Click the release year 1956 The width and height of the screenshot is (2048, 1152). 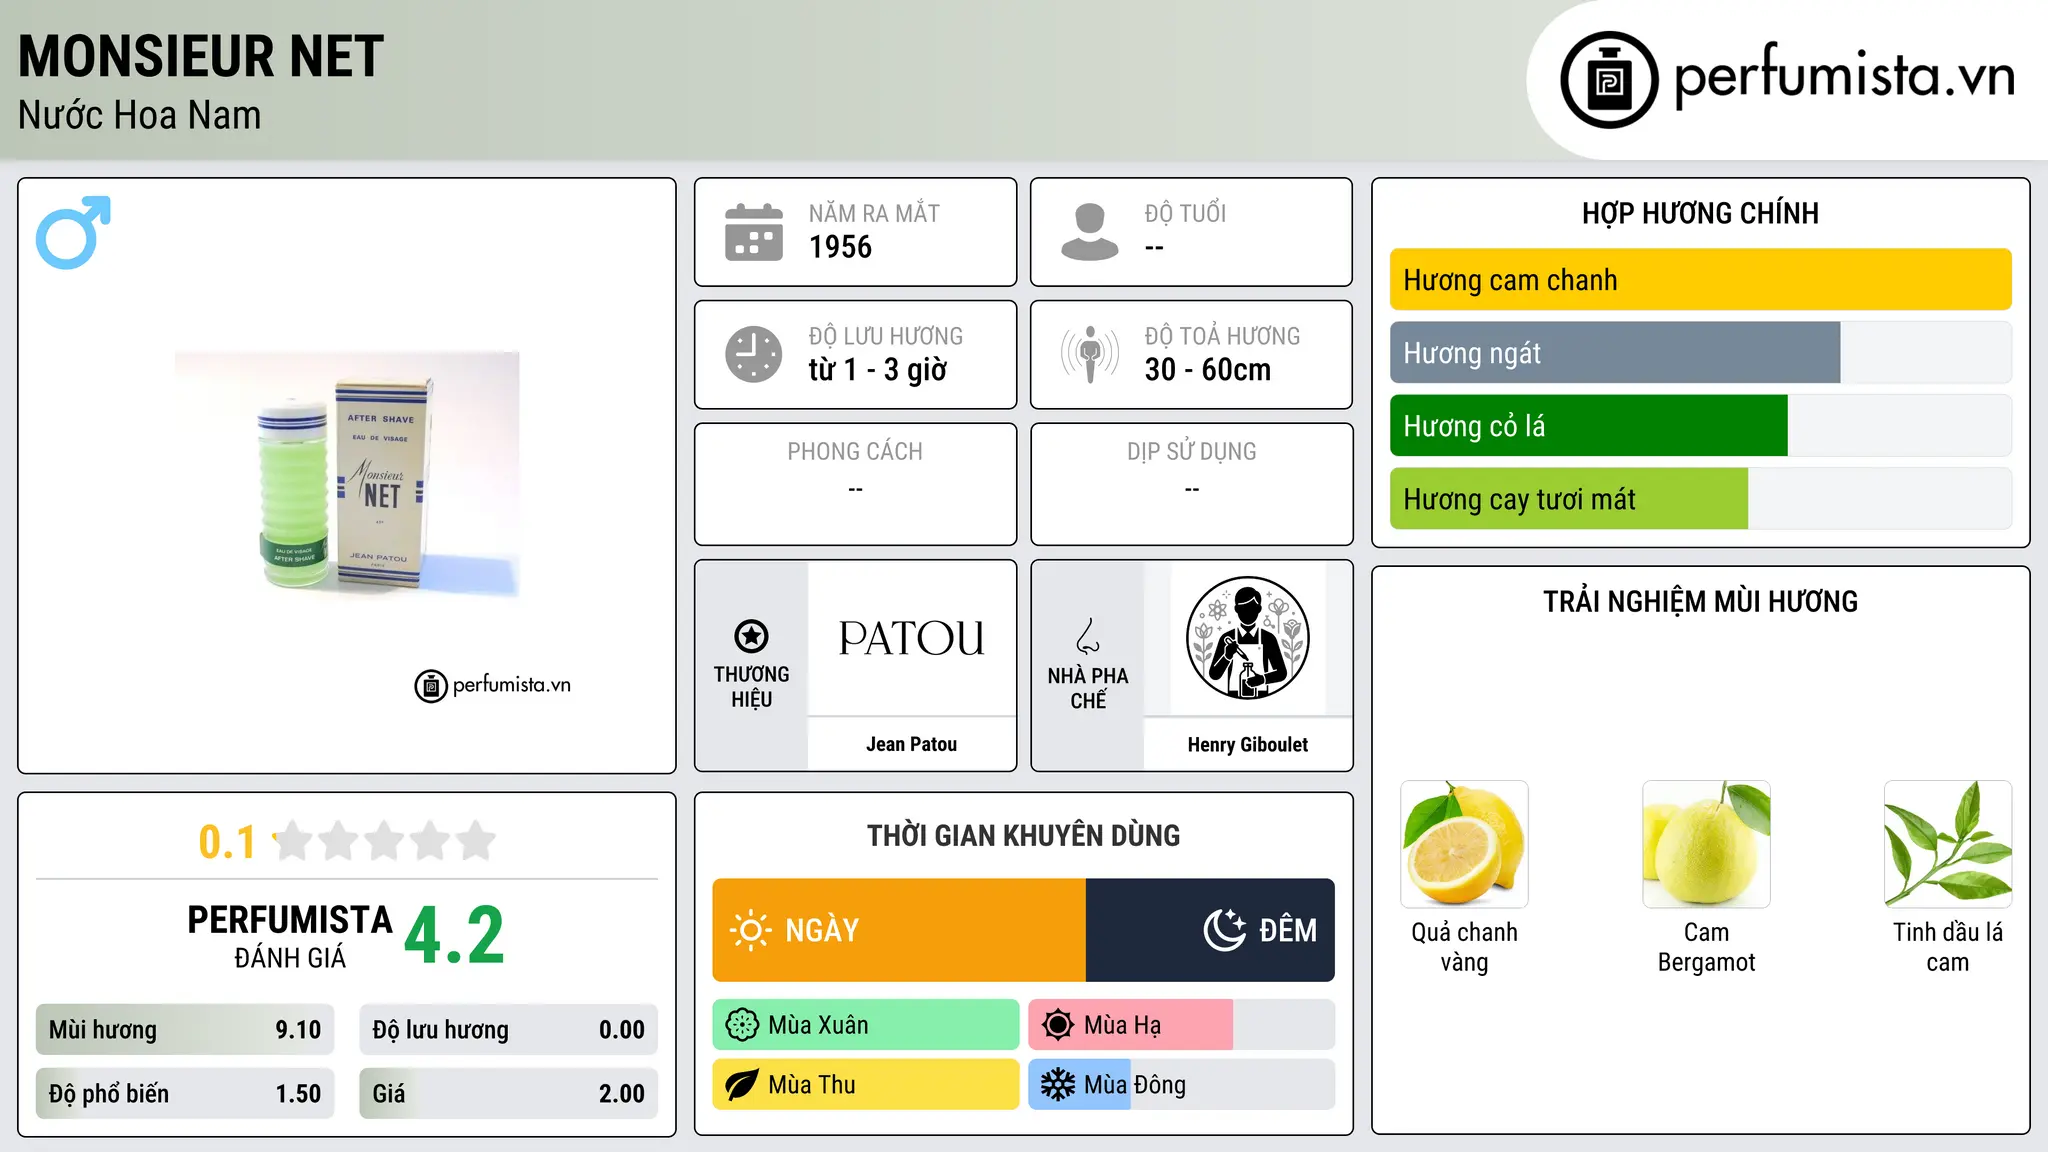coord(841,247)
